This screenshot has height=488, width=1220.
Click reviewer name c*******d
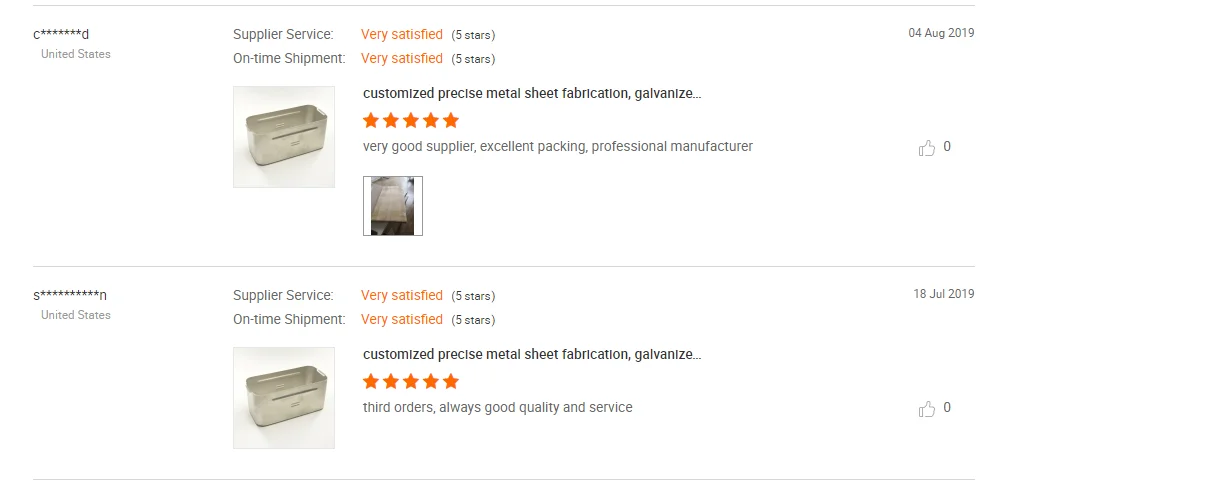pos(61,35)
